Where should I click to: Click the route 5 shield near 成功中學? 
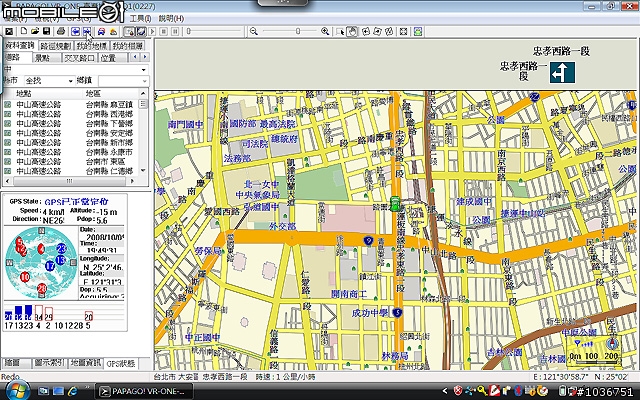tap(397, 313)
